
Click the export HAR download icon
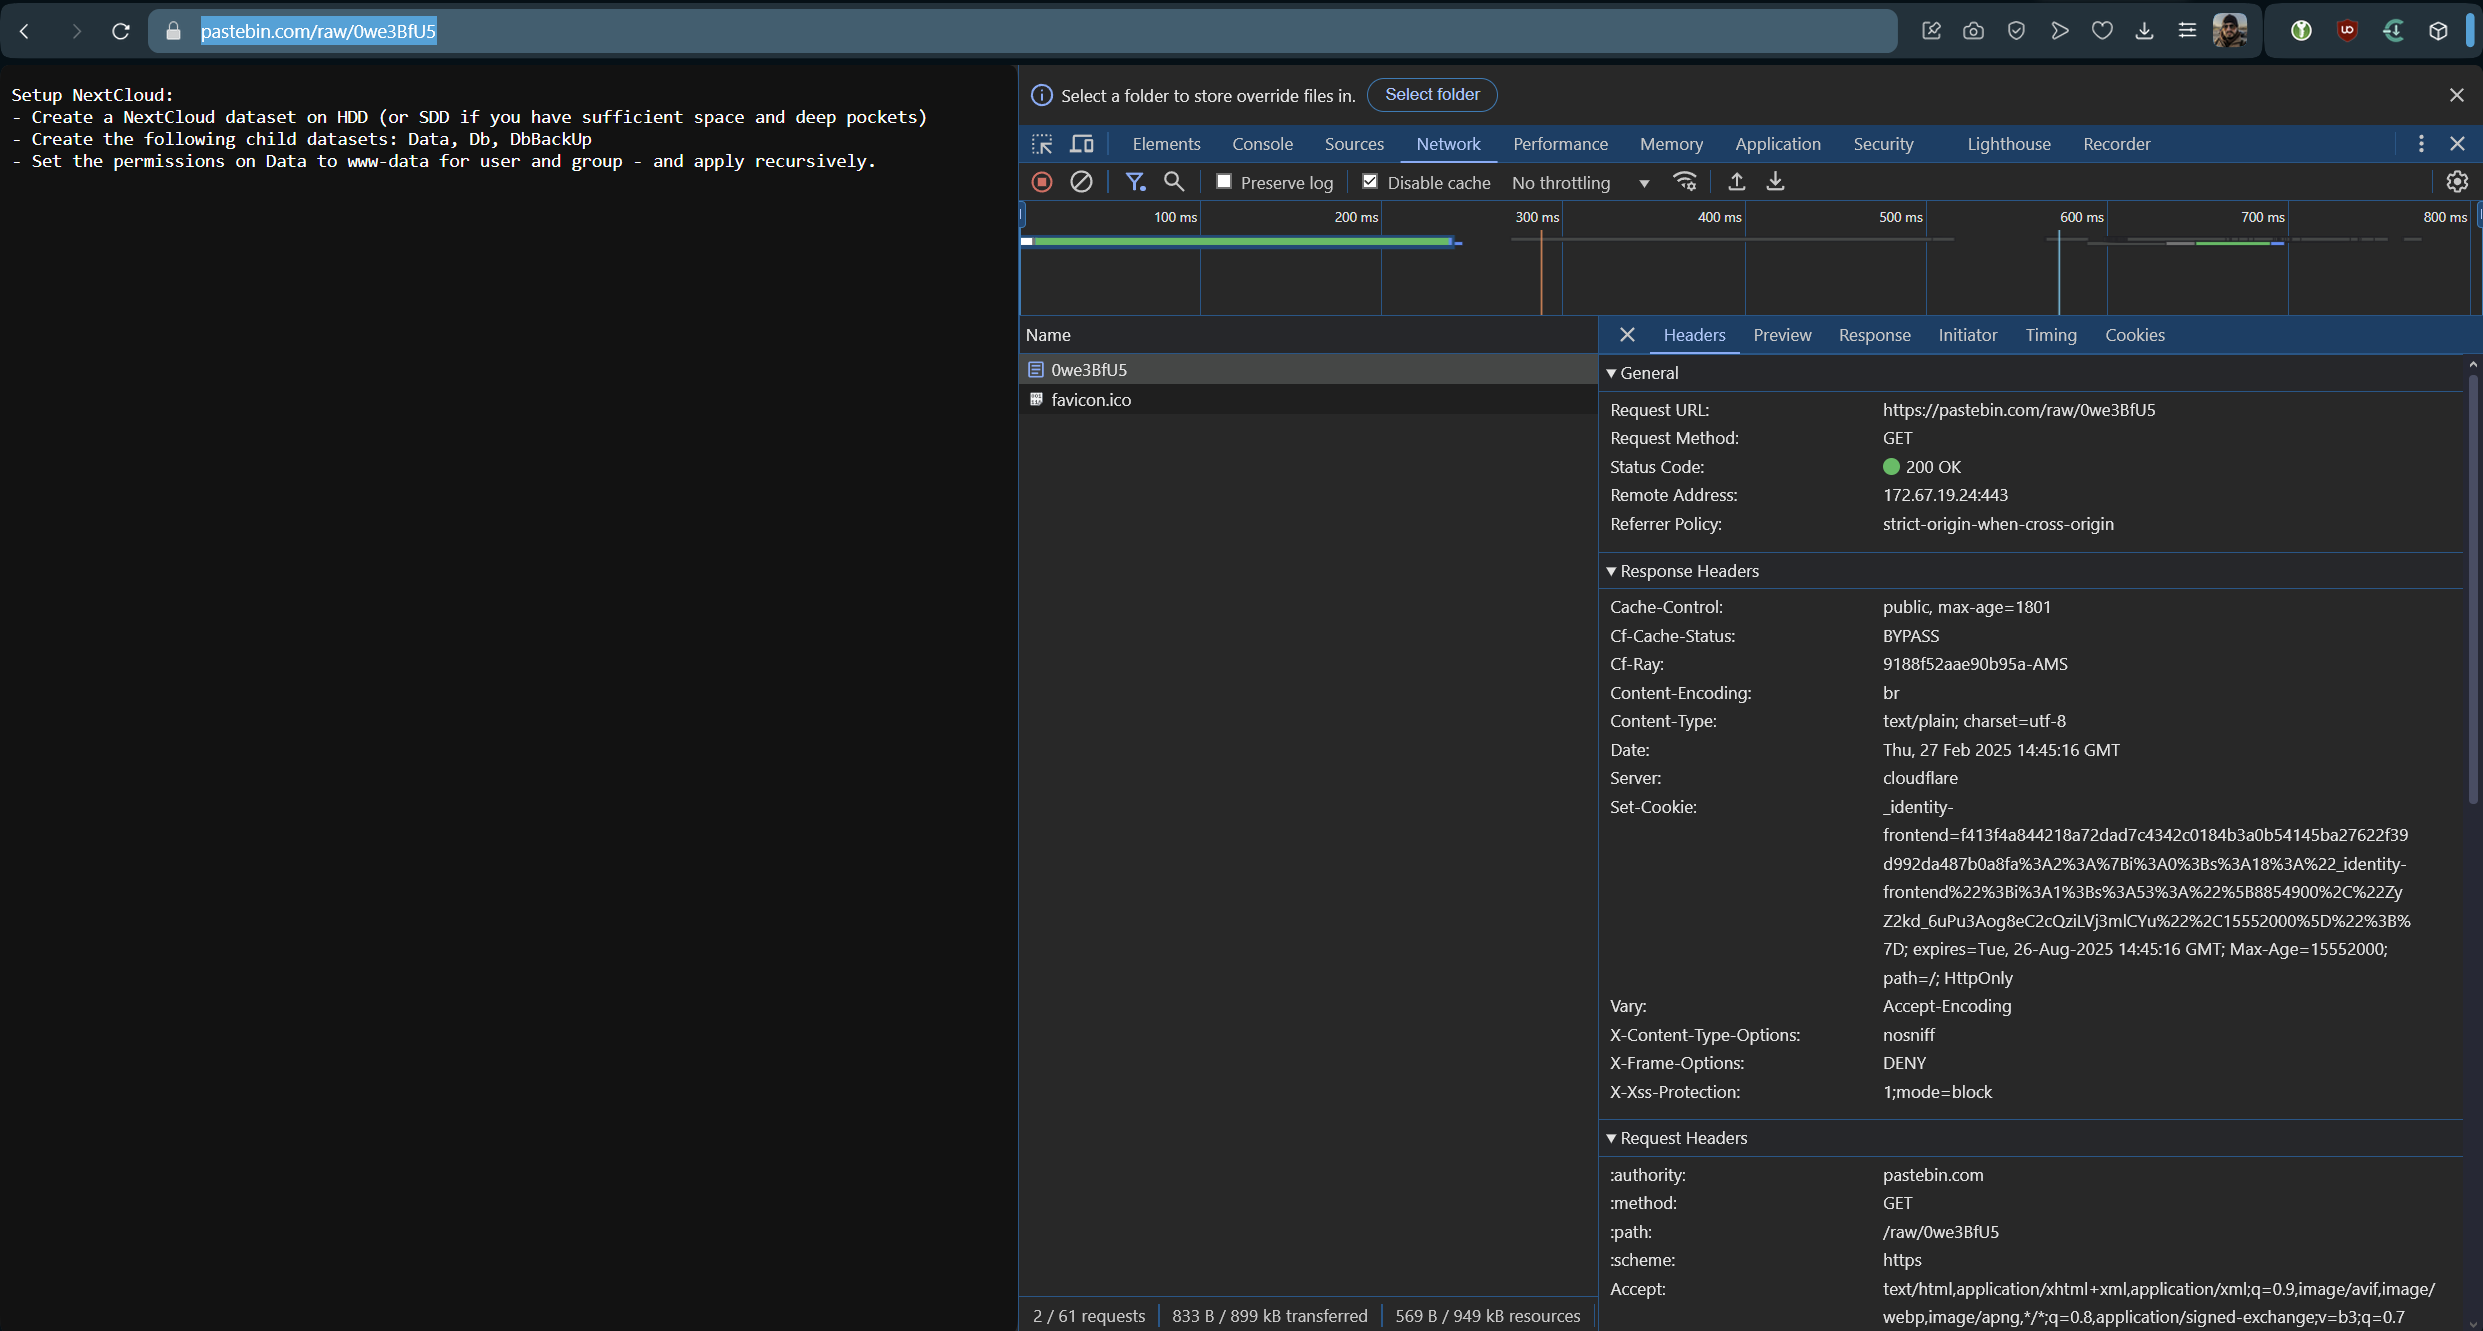coord(1775,182)
